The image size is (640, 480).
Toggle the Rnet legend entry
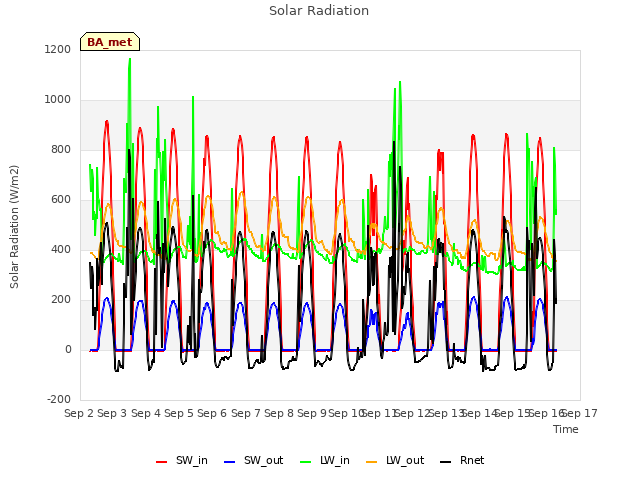click(462, 460)
